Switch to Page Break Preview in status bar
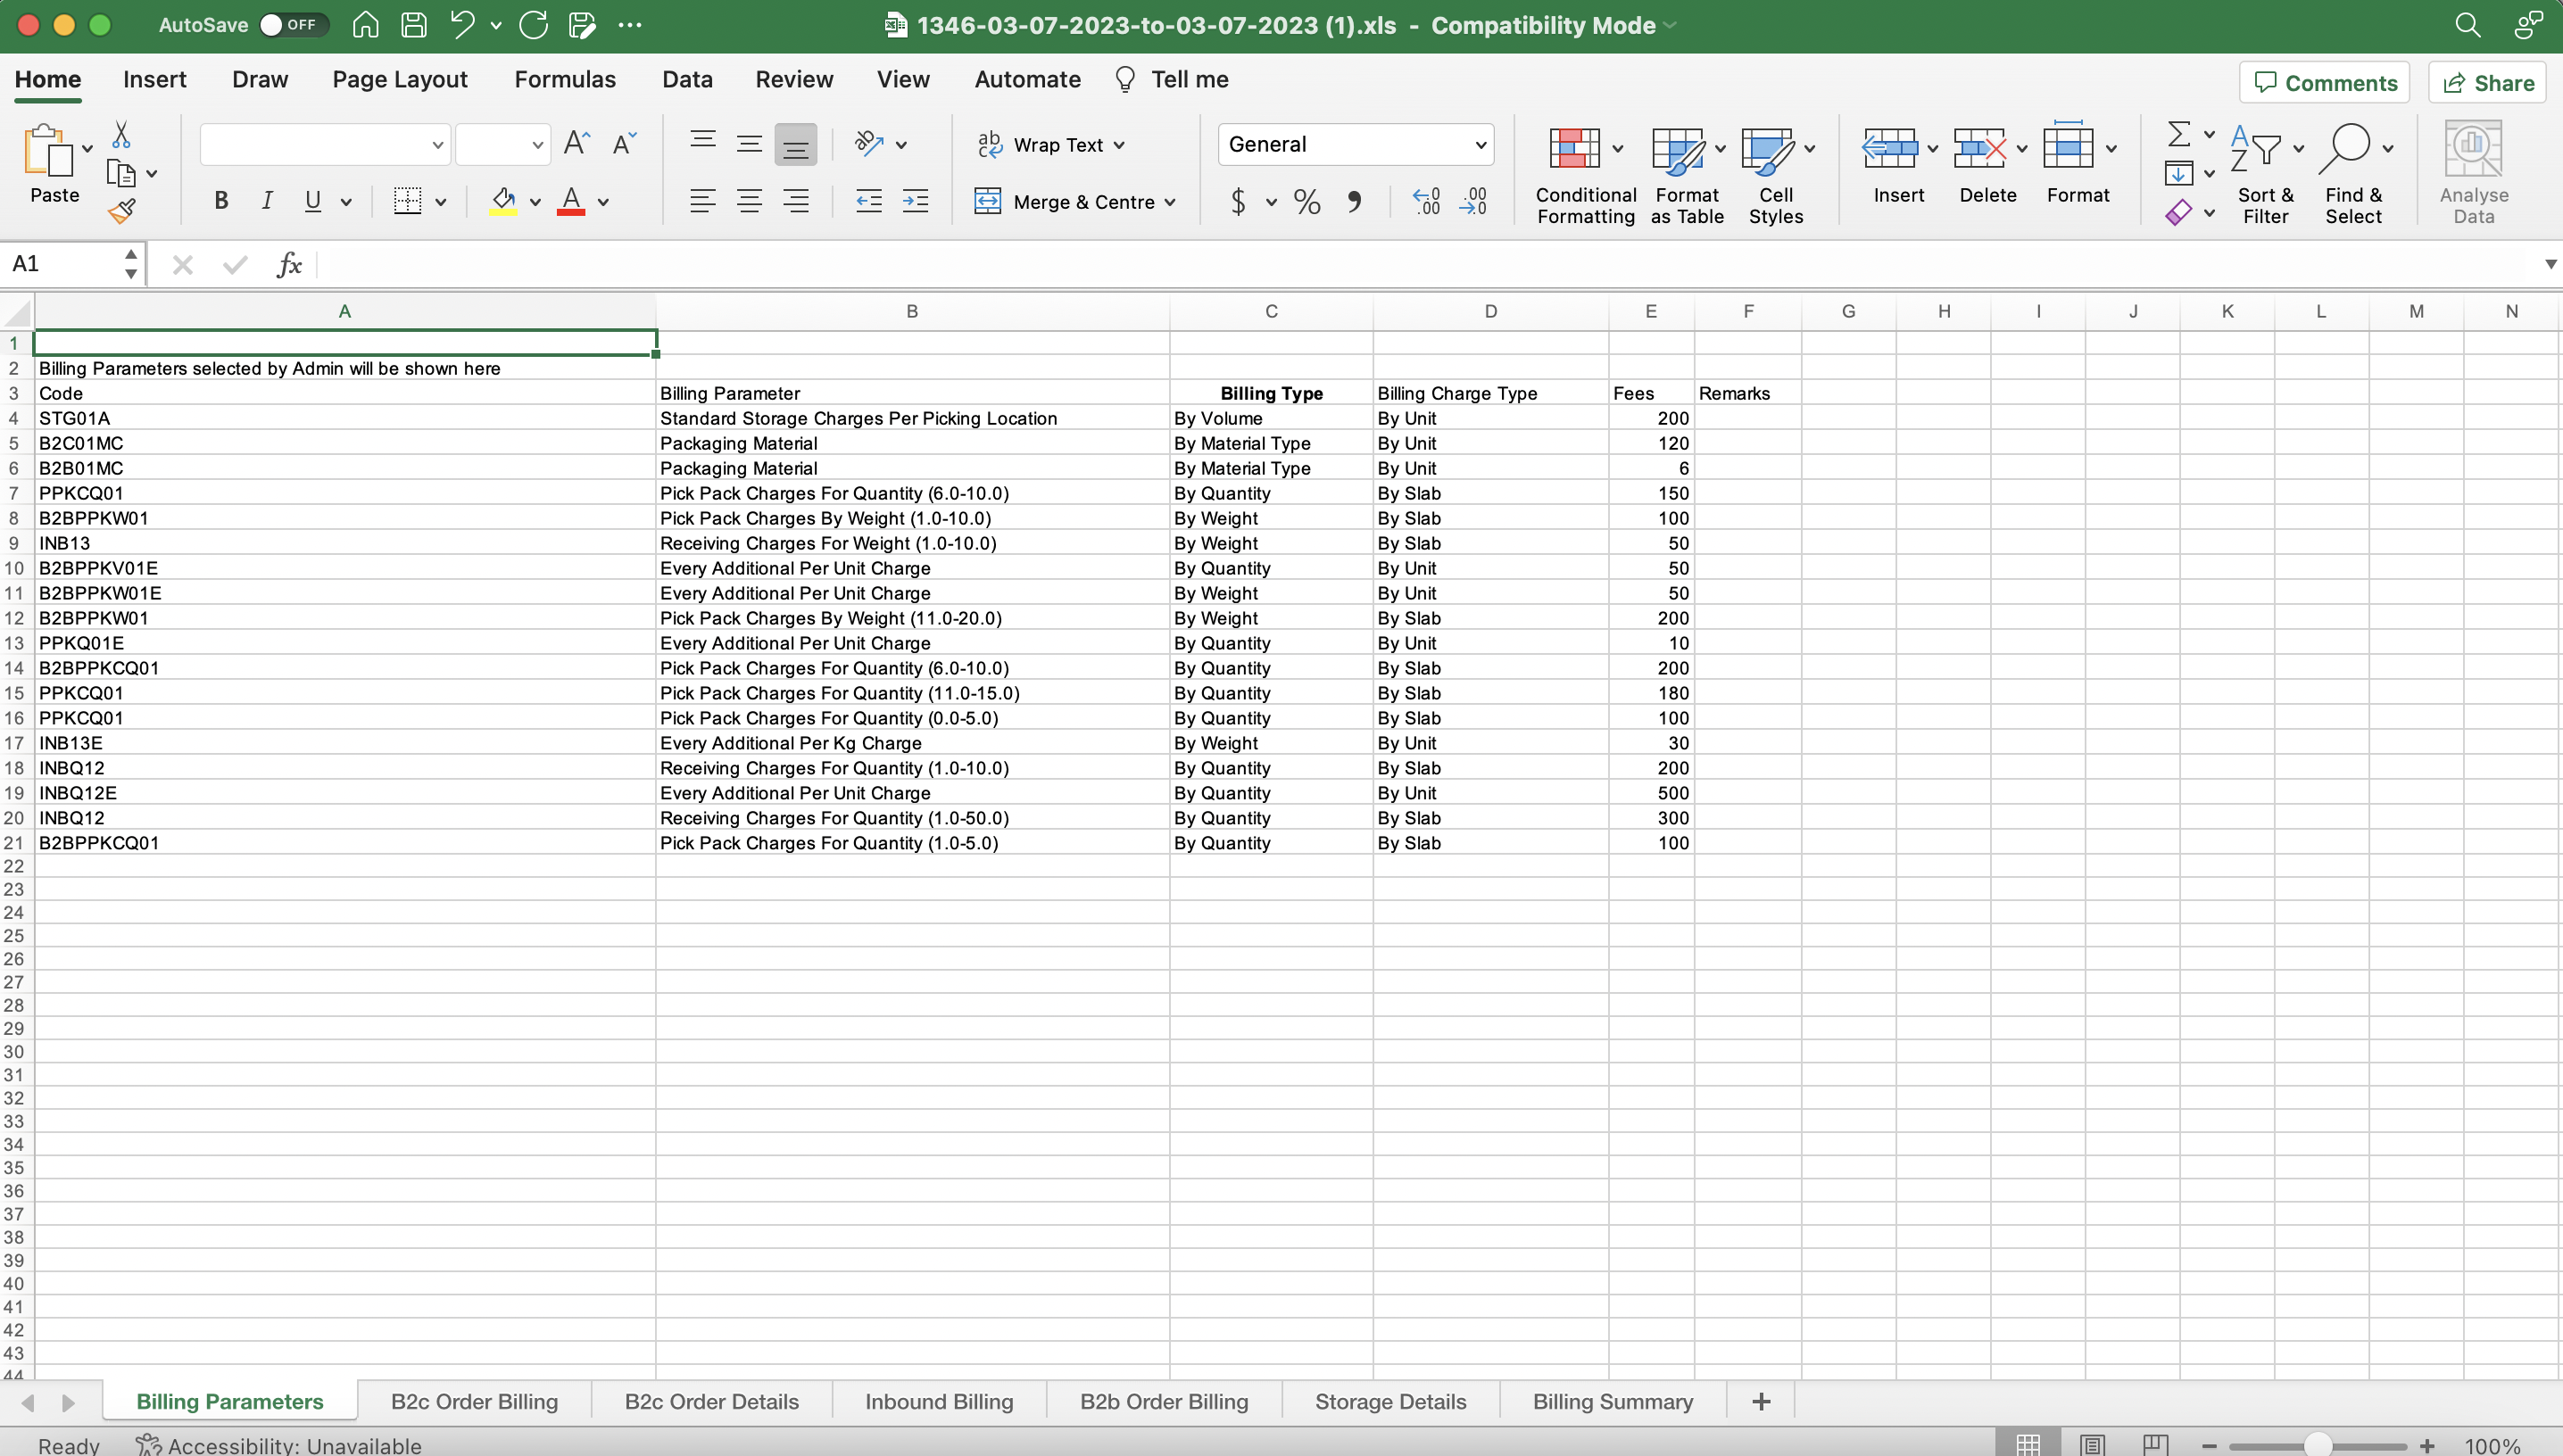The image size is (2563, 1456). (2155, 1444)
